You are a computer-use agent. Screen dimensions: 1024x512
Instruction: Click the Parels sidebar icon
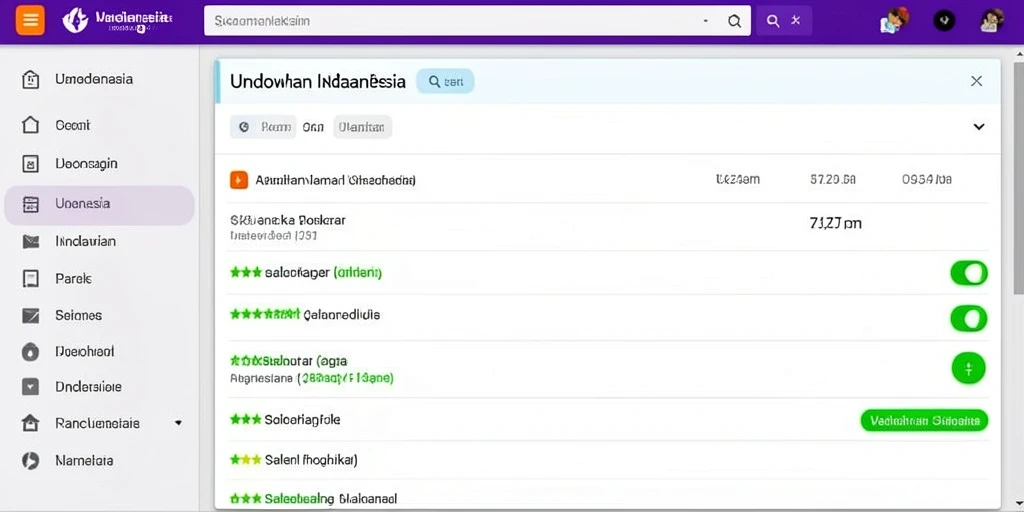pos(30,279)
